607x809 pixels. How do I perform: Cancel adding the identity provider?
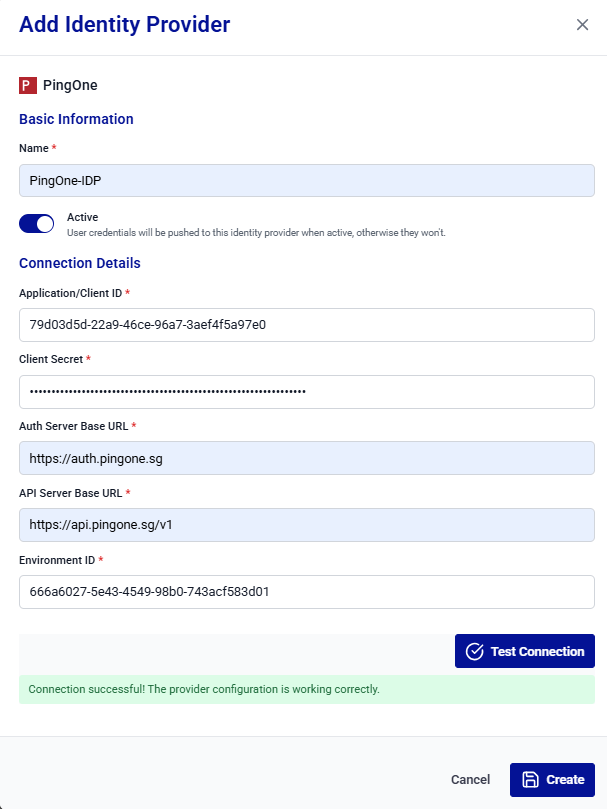pos(470,780)
